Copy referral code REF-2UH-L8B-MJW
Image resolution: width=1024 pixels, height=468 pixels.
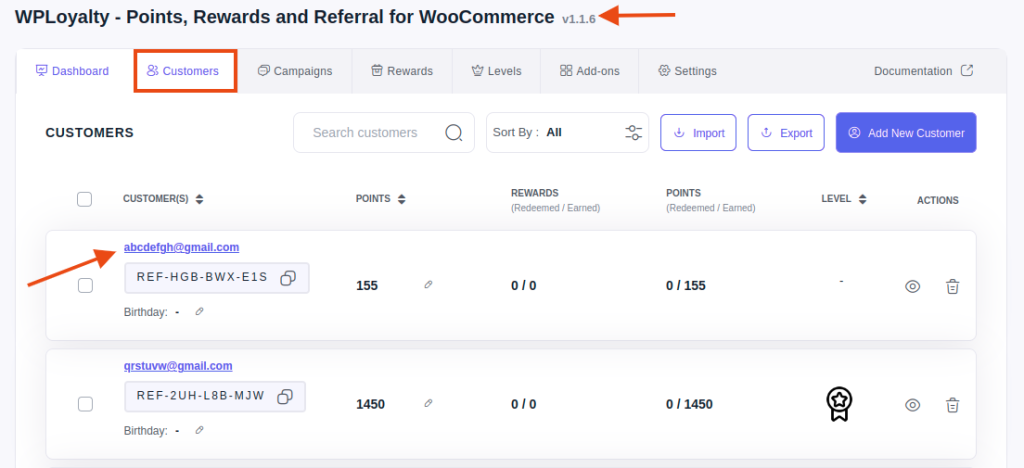pyautogui.click(x=285, y=396)
